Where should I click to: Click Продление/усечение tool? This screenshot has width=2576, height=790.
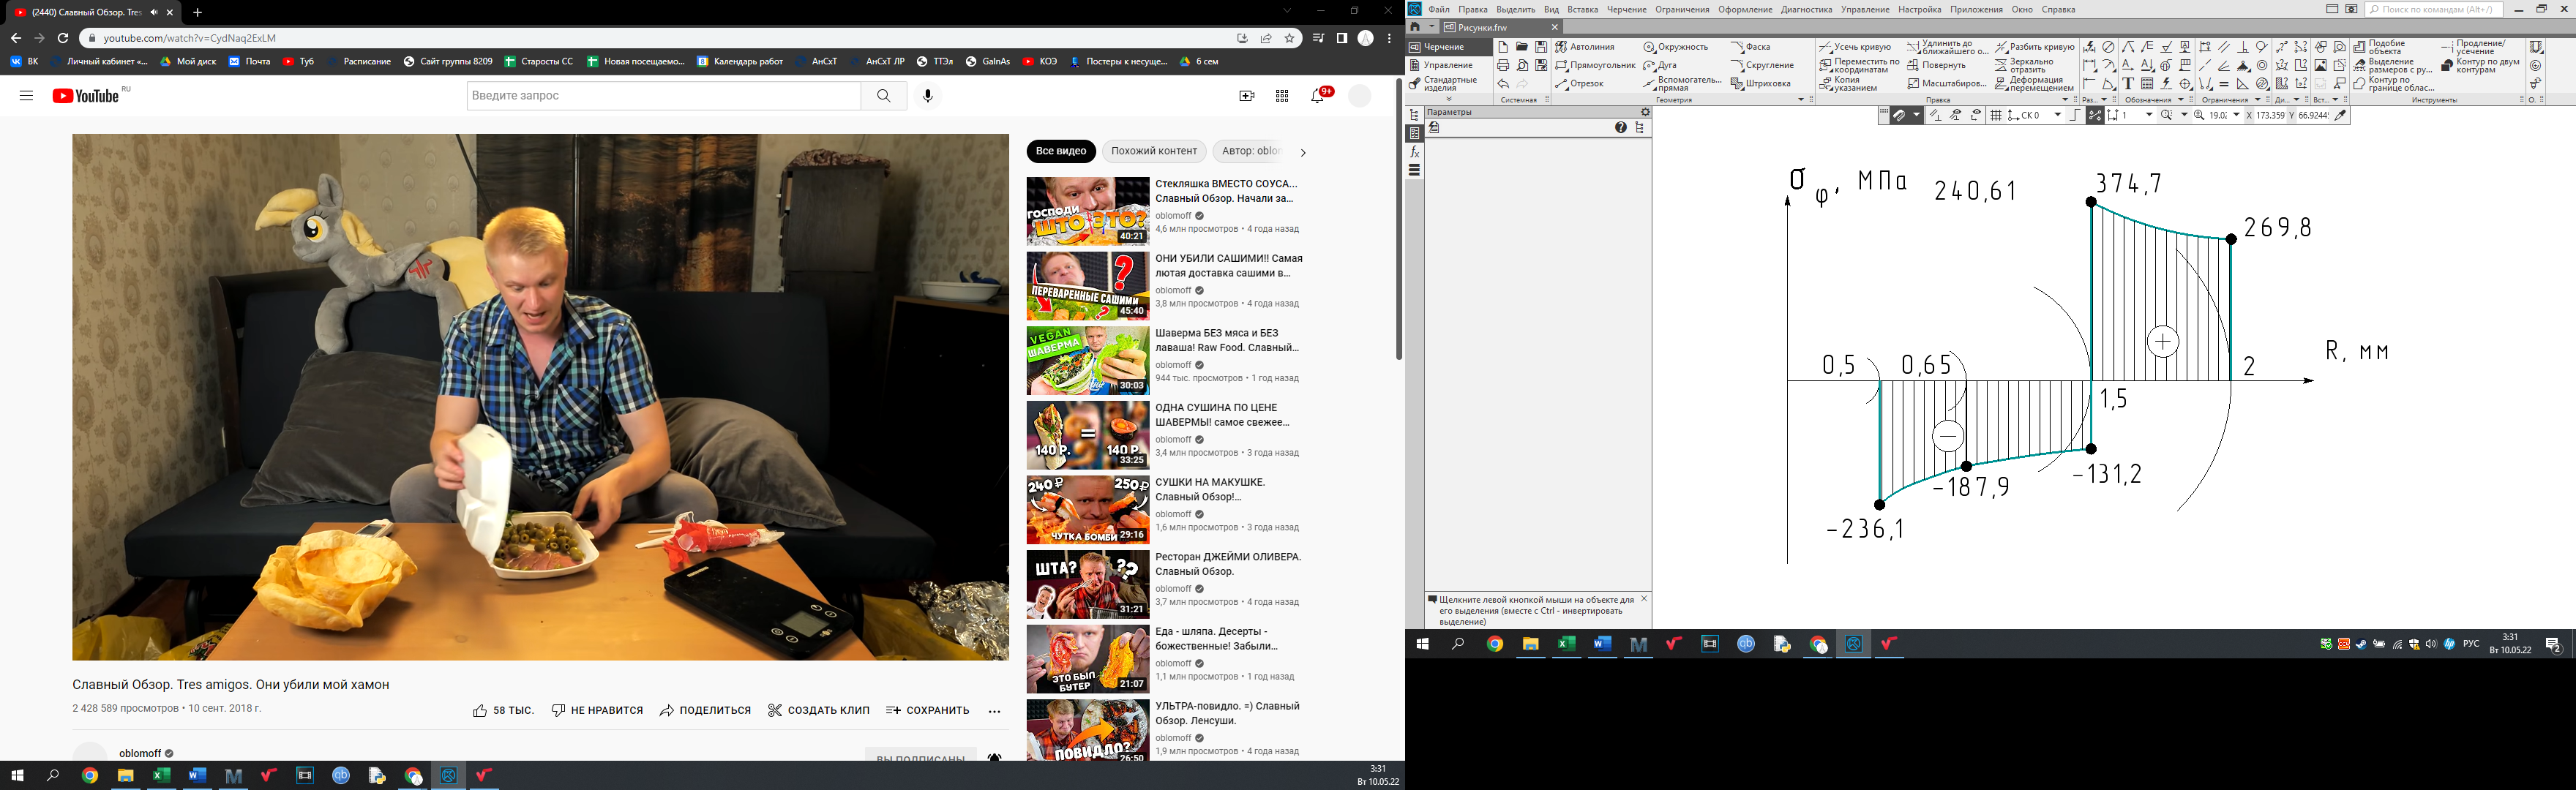(2474, 47)
